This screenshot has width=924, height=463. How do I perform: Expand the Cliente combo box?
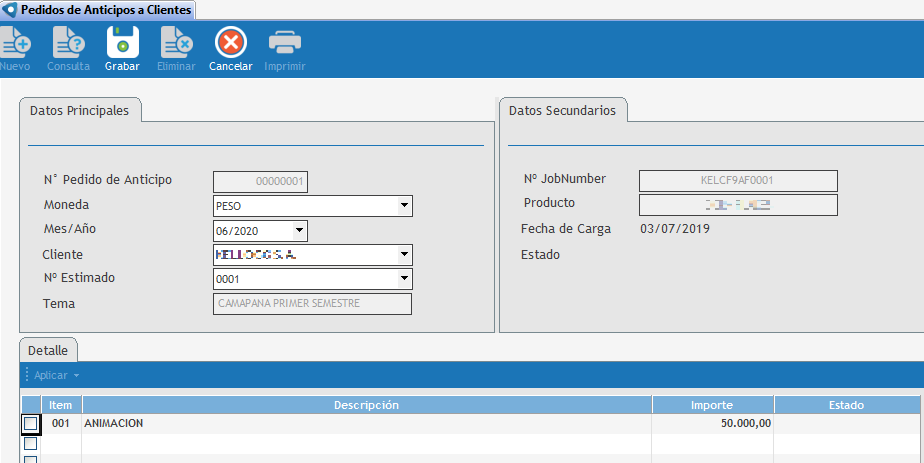point(404,255)
